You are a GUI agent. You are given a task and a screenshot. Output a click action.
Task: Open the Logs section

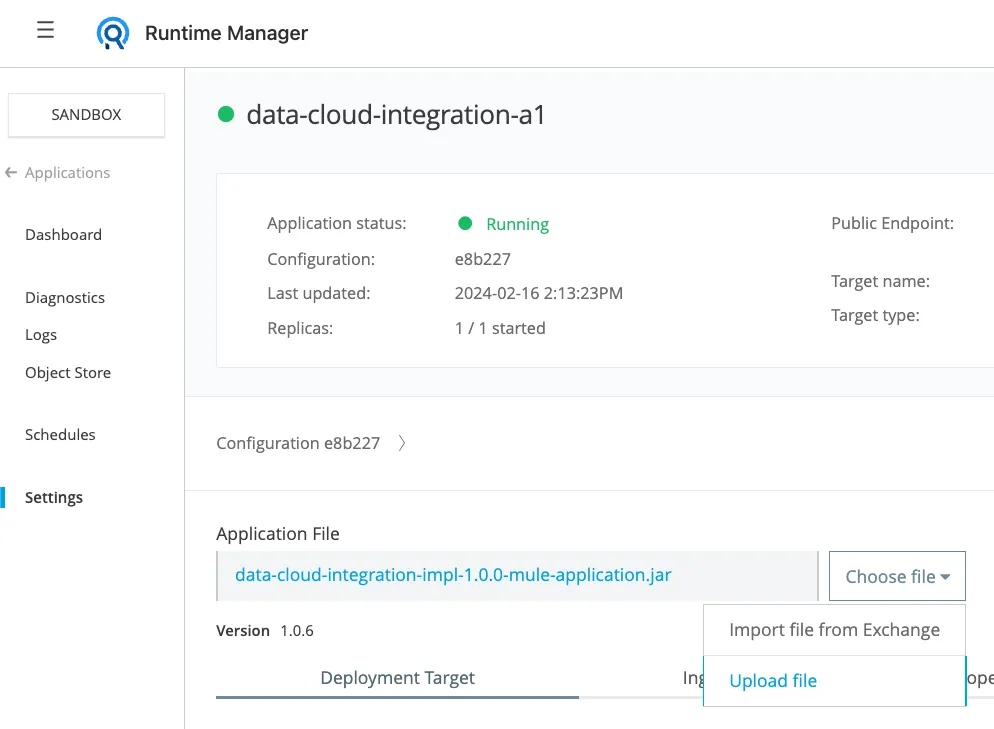tap(41, 335)
